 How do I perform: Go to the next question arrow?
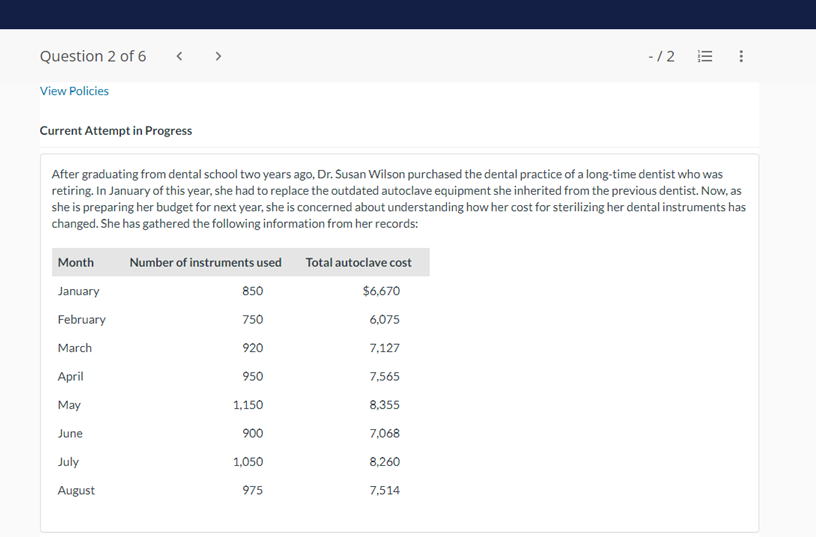tap(219, 56)
